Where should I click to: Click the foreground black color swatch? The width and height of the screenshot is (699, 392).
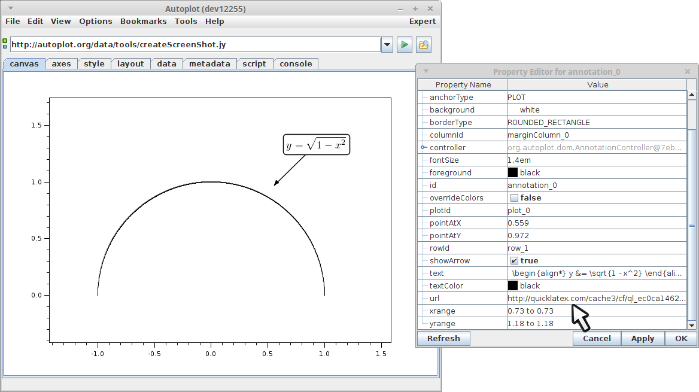pyautogui.click(x=513, y=173)
